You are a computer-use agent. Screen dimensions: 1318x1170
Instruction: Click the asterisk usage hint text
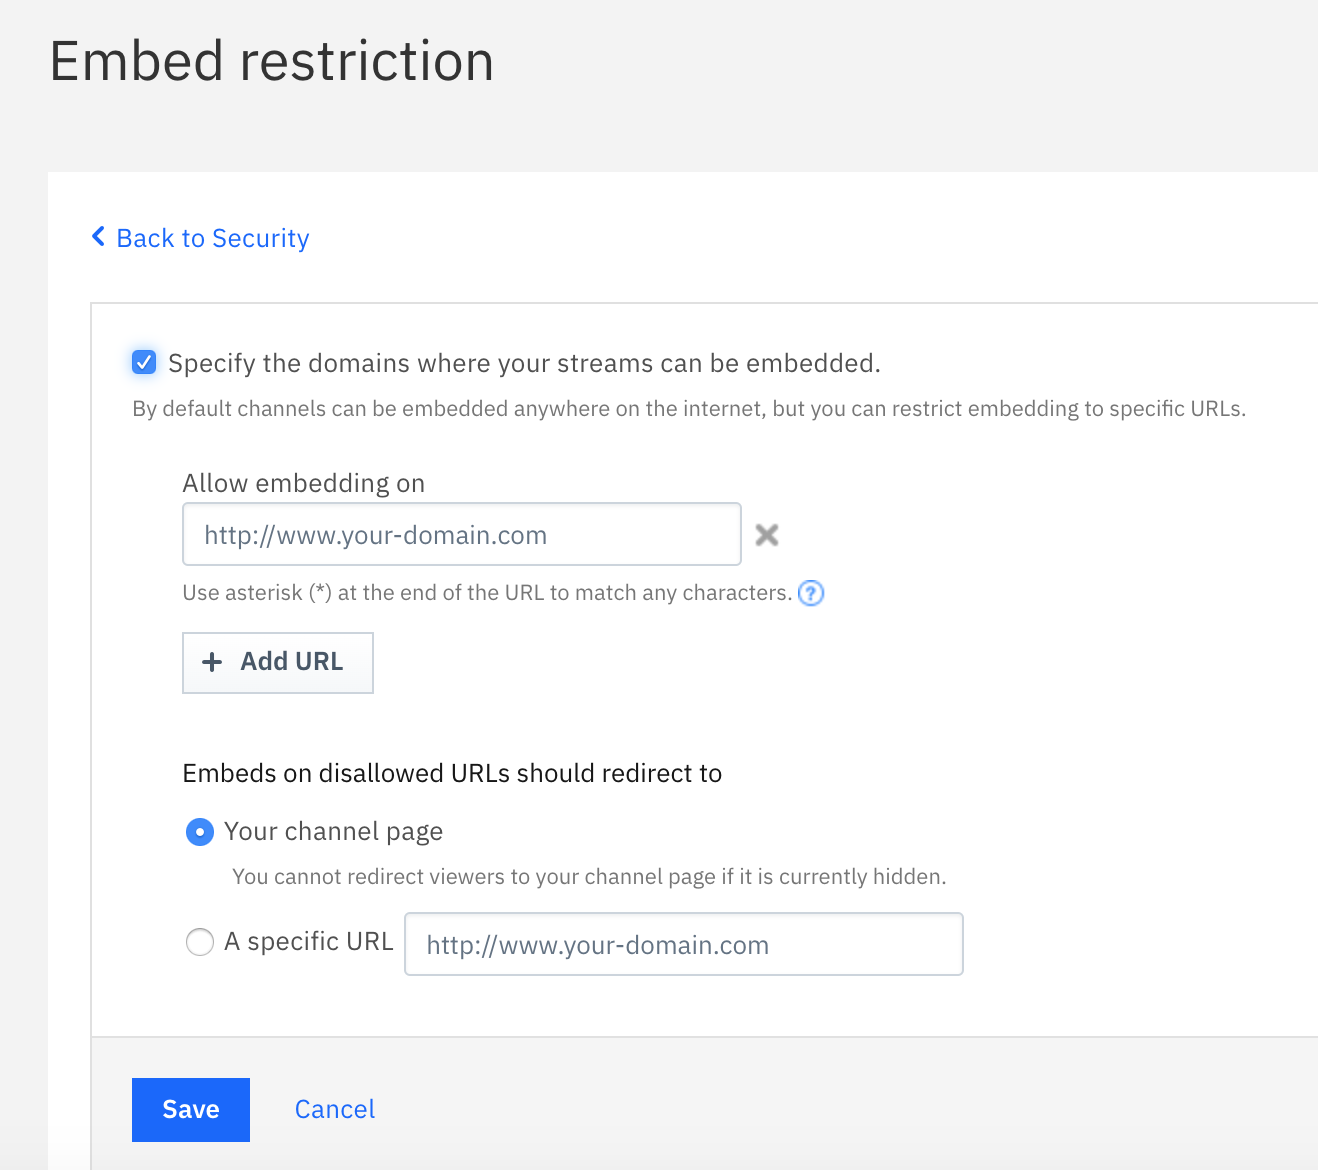click(487, 593)
